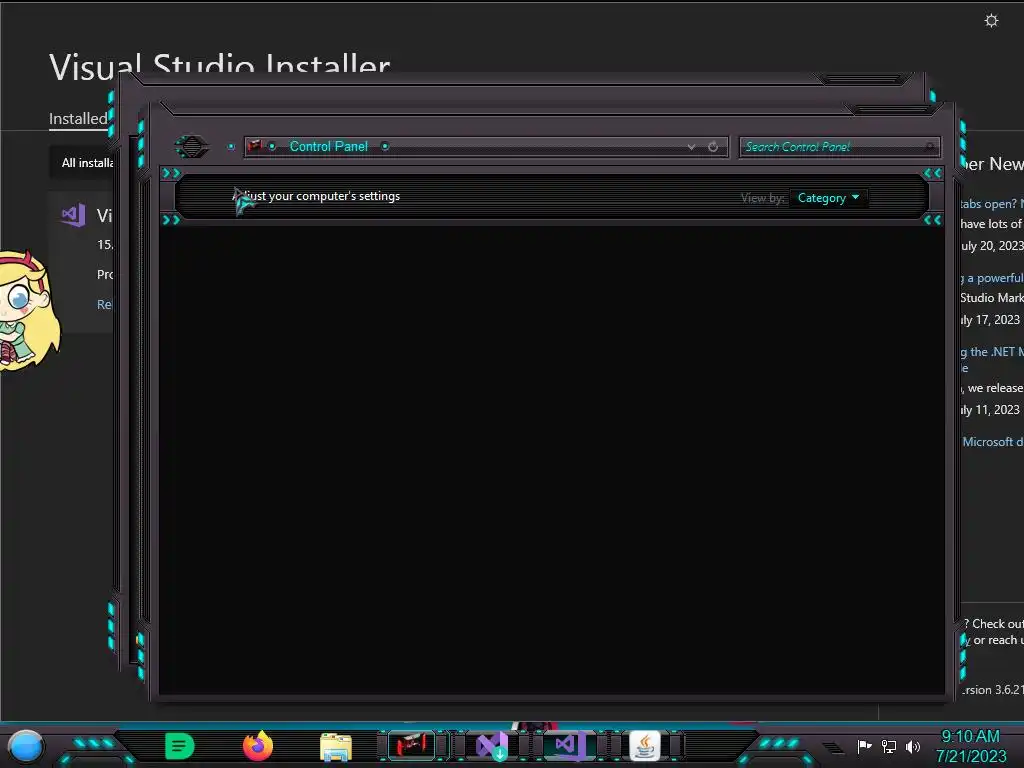Image resolution: width=1024 pixels, height=768 pixels.
Task: Open the network tray icon
Action: click(x=889, y=746)
